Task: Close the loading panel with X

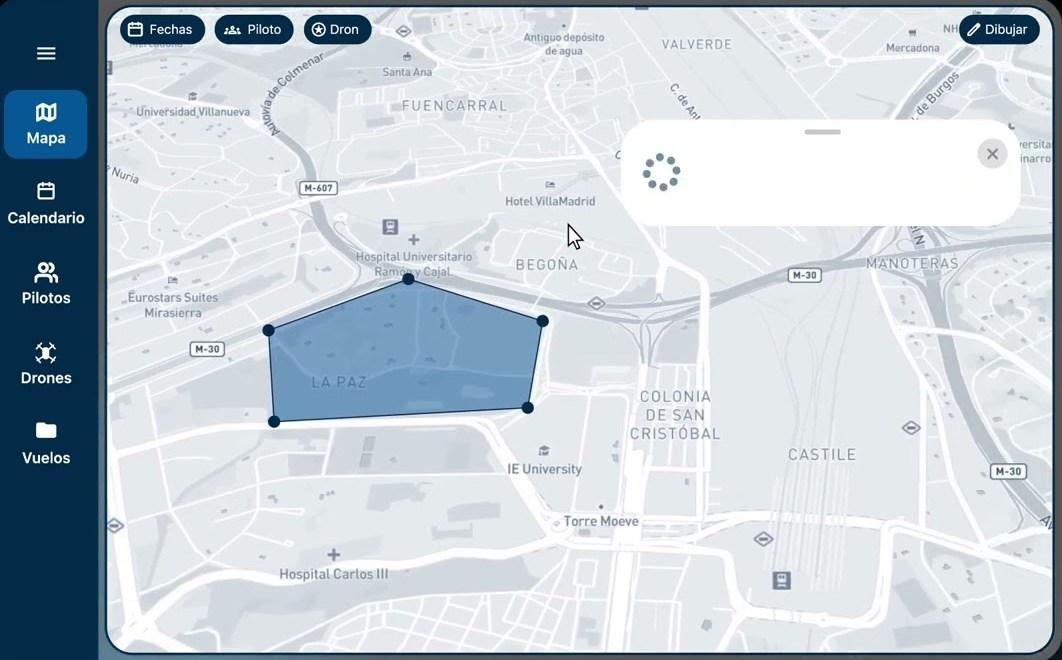Action: click(x=992, y=154)
